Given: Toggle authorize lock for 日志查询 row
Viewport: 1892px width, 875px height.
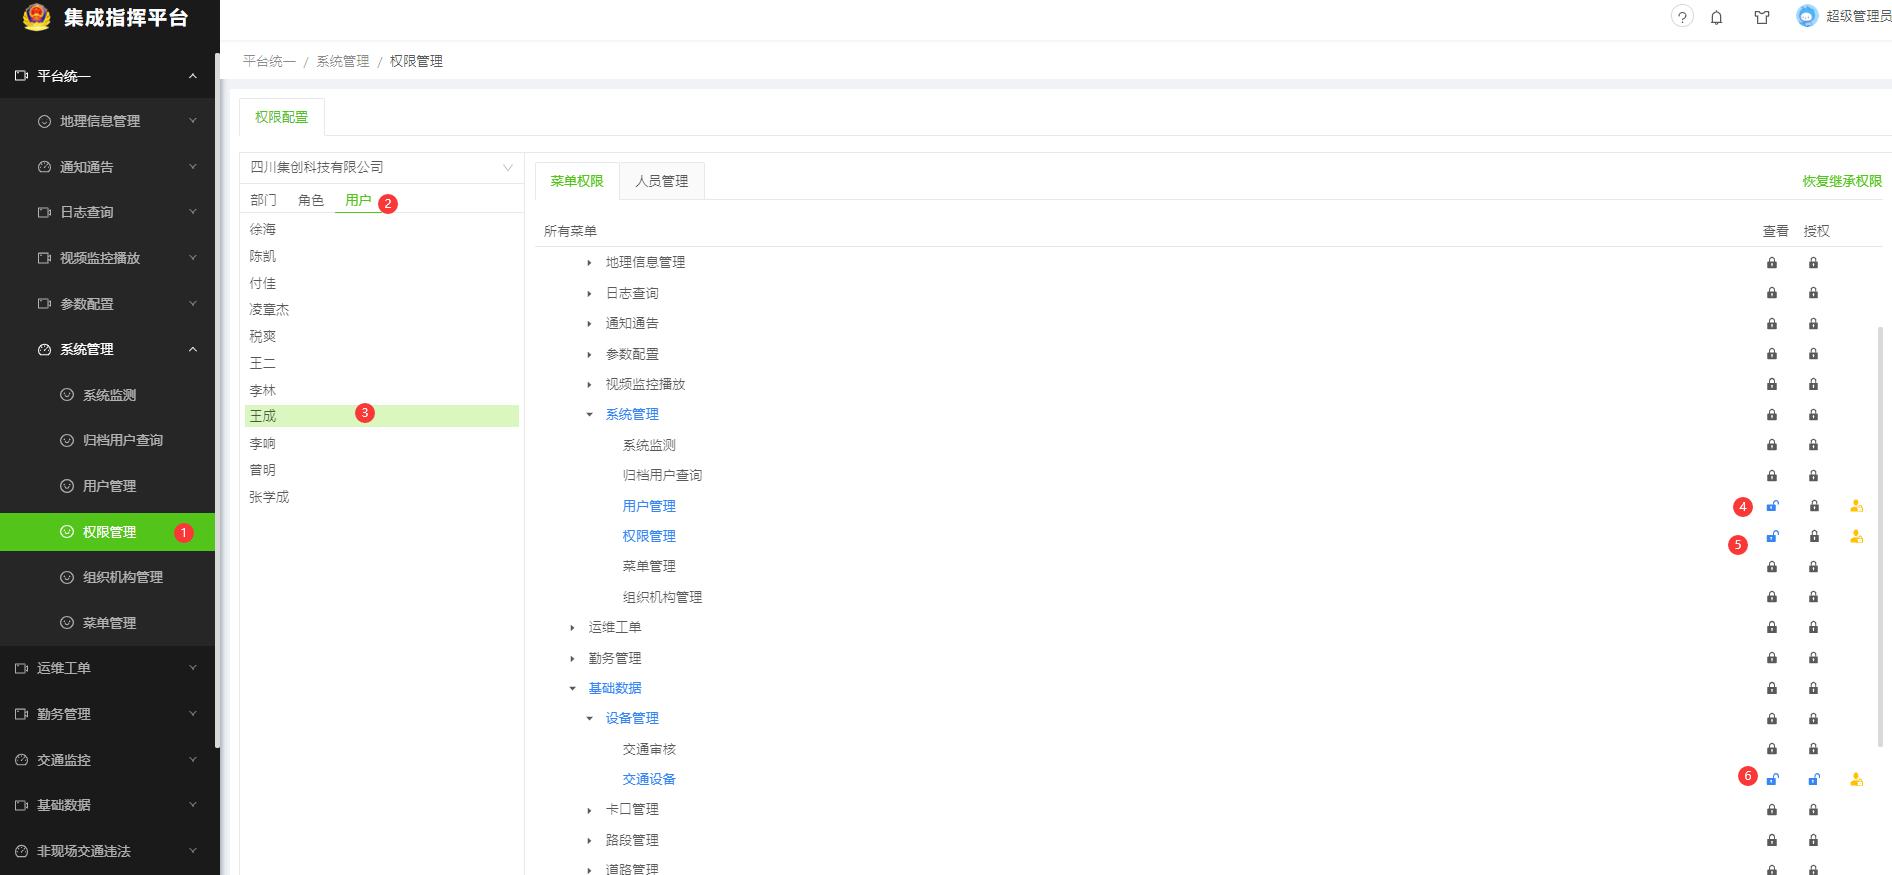Looking at the screenshot, I should (x=1813, y=293).
